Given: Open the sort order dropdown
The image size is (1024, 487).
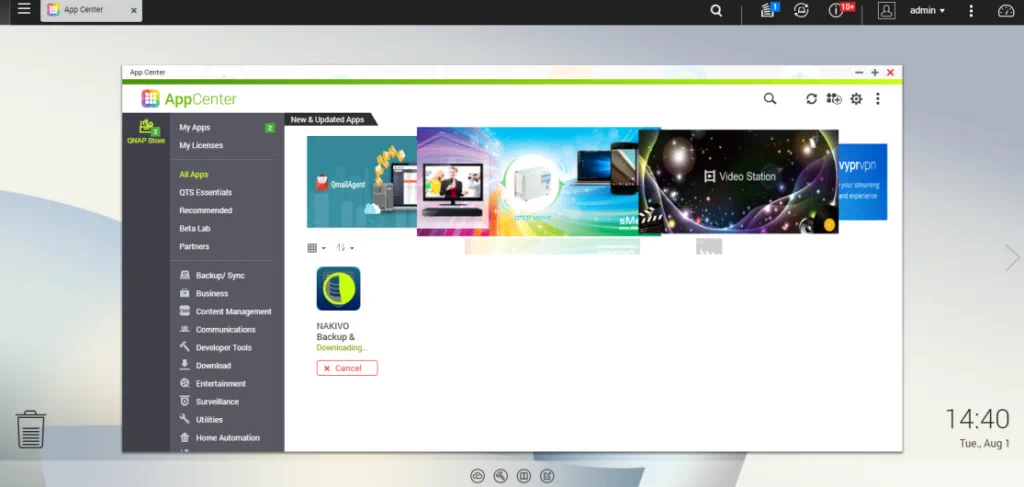Looking at the screenshot, I should pos(344,248).
